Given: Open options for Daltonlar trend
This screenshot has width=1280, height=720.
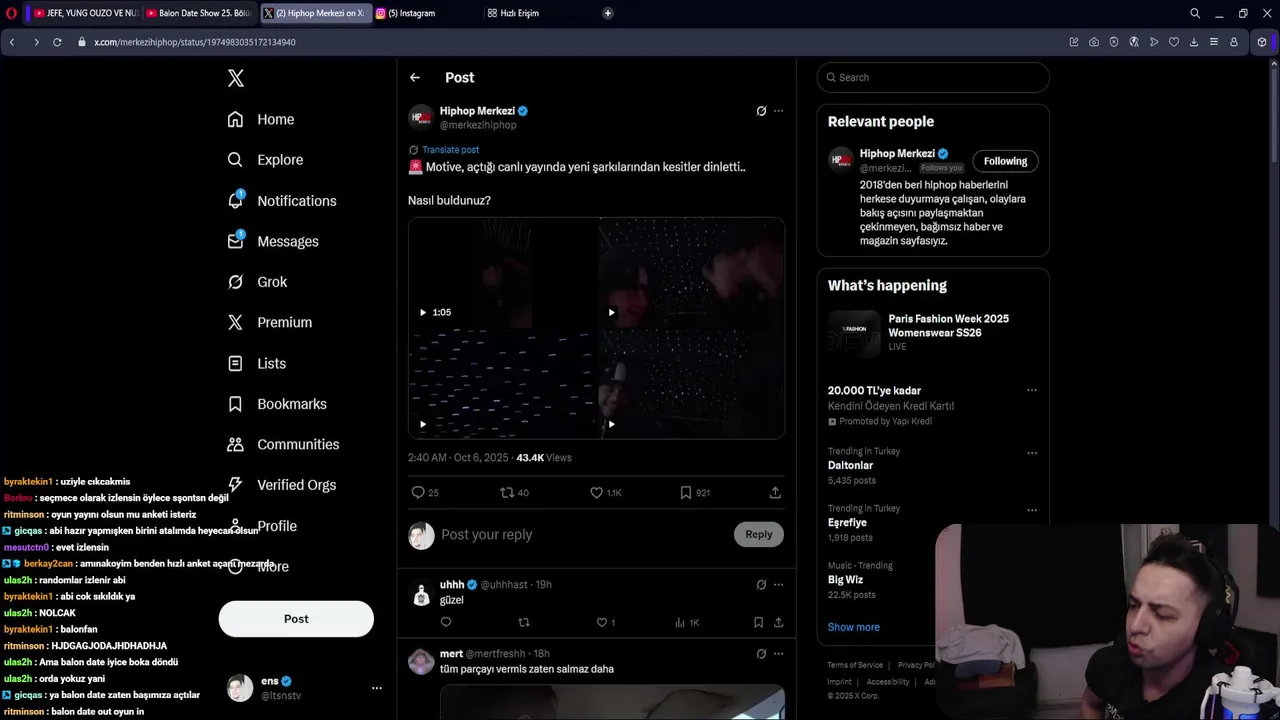Looking at the screenshot, I should 1032,452.
